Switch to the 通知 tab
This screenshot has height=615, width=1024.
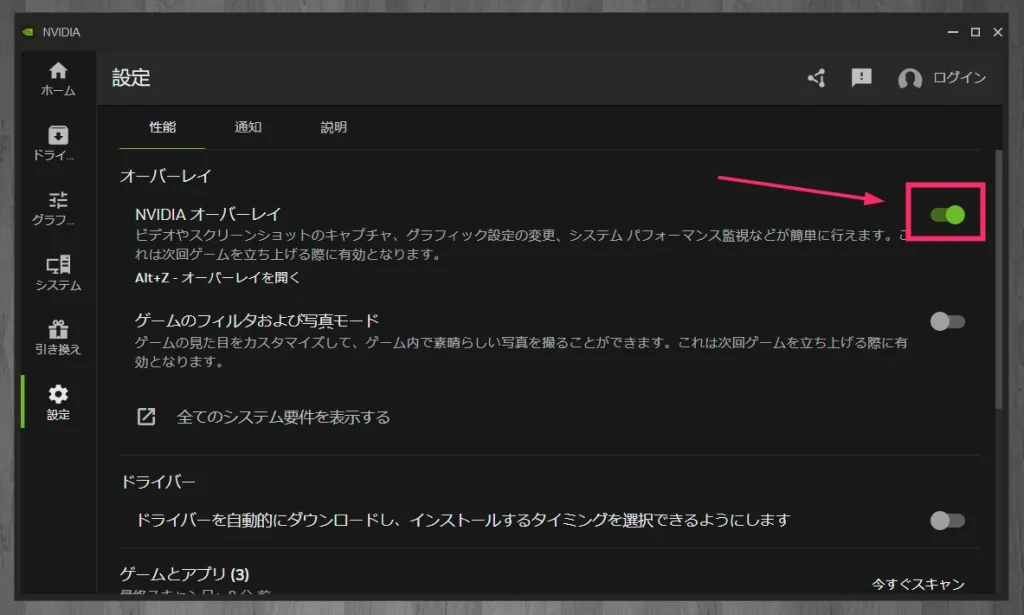[x=248, y=127]
